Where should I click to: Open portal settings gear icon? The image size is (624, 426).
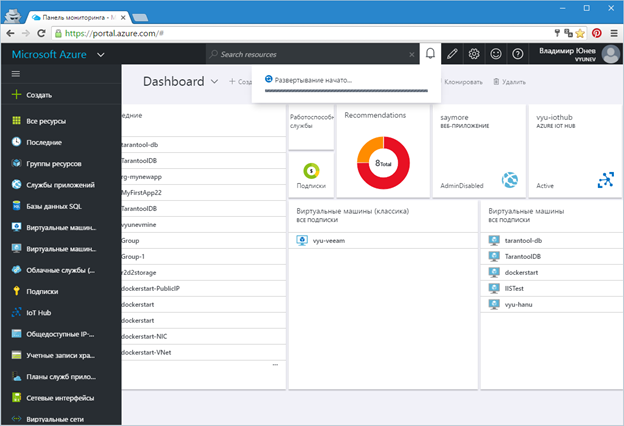pos(474,54)
